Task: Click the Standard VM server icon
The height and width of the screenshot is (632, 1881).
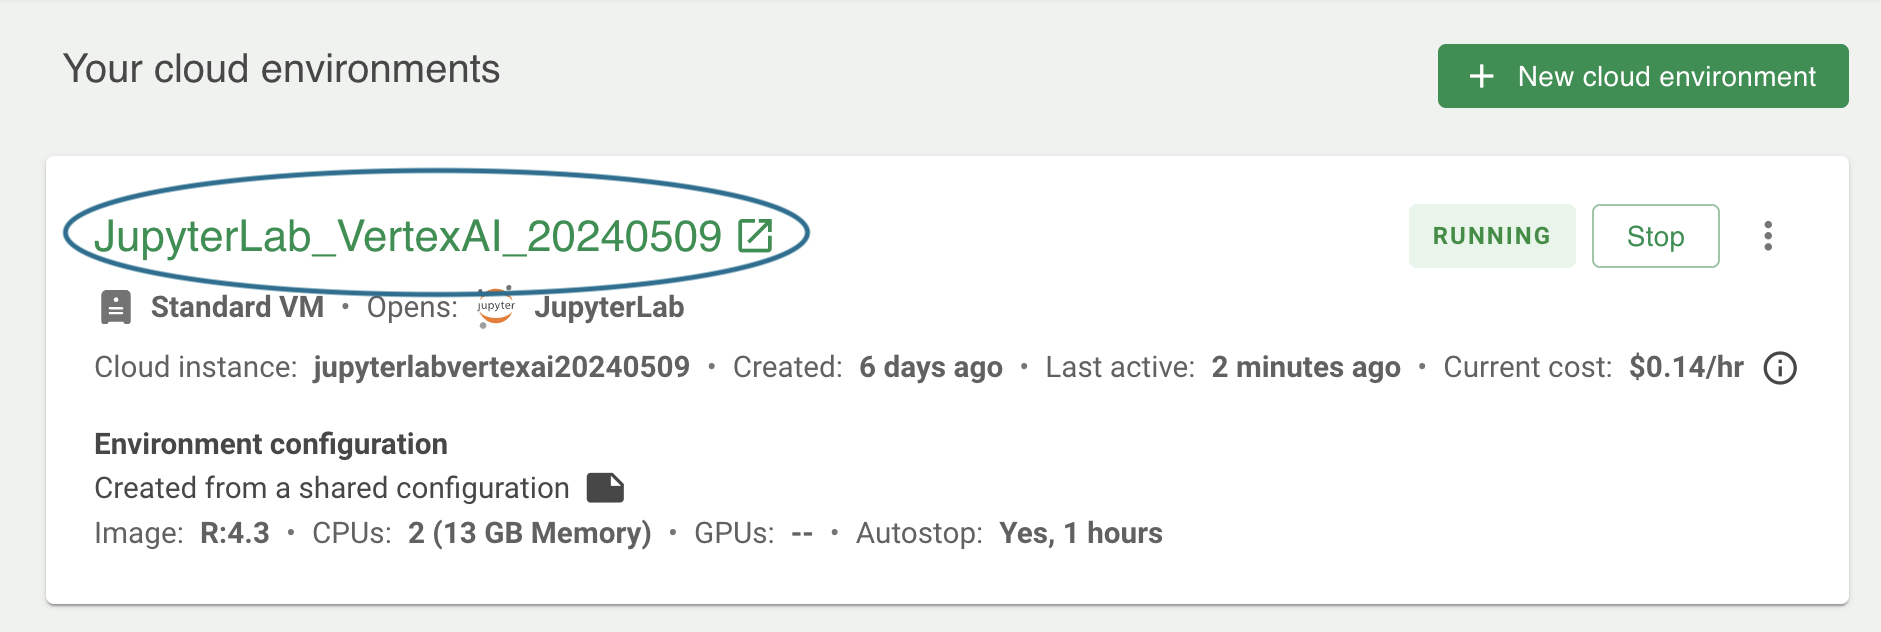Action: [x=116, y=308]
